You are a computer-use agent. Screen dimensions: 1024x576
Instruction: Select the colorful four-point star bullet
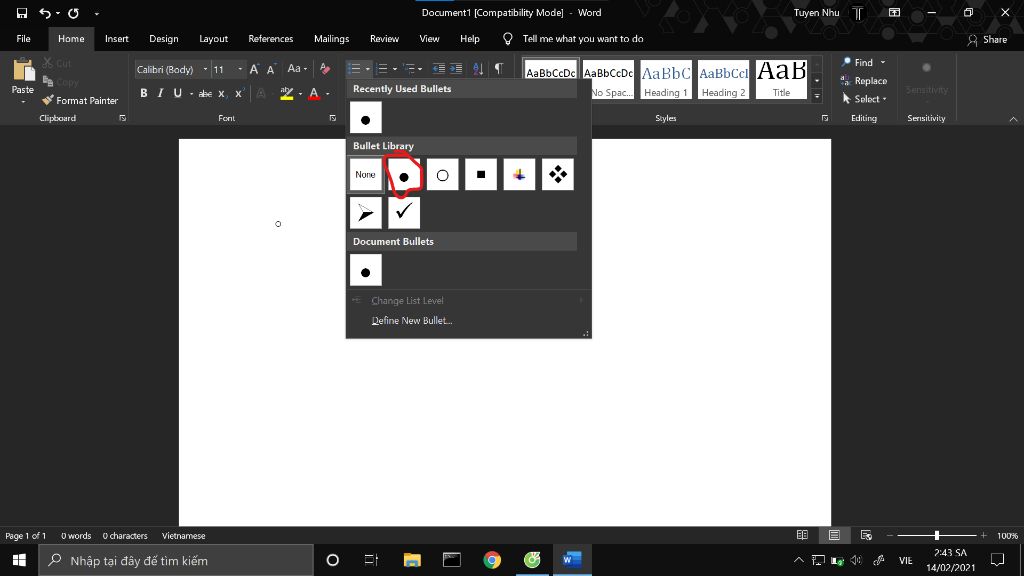click(519, 174)
